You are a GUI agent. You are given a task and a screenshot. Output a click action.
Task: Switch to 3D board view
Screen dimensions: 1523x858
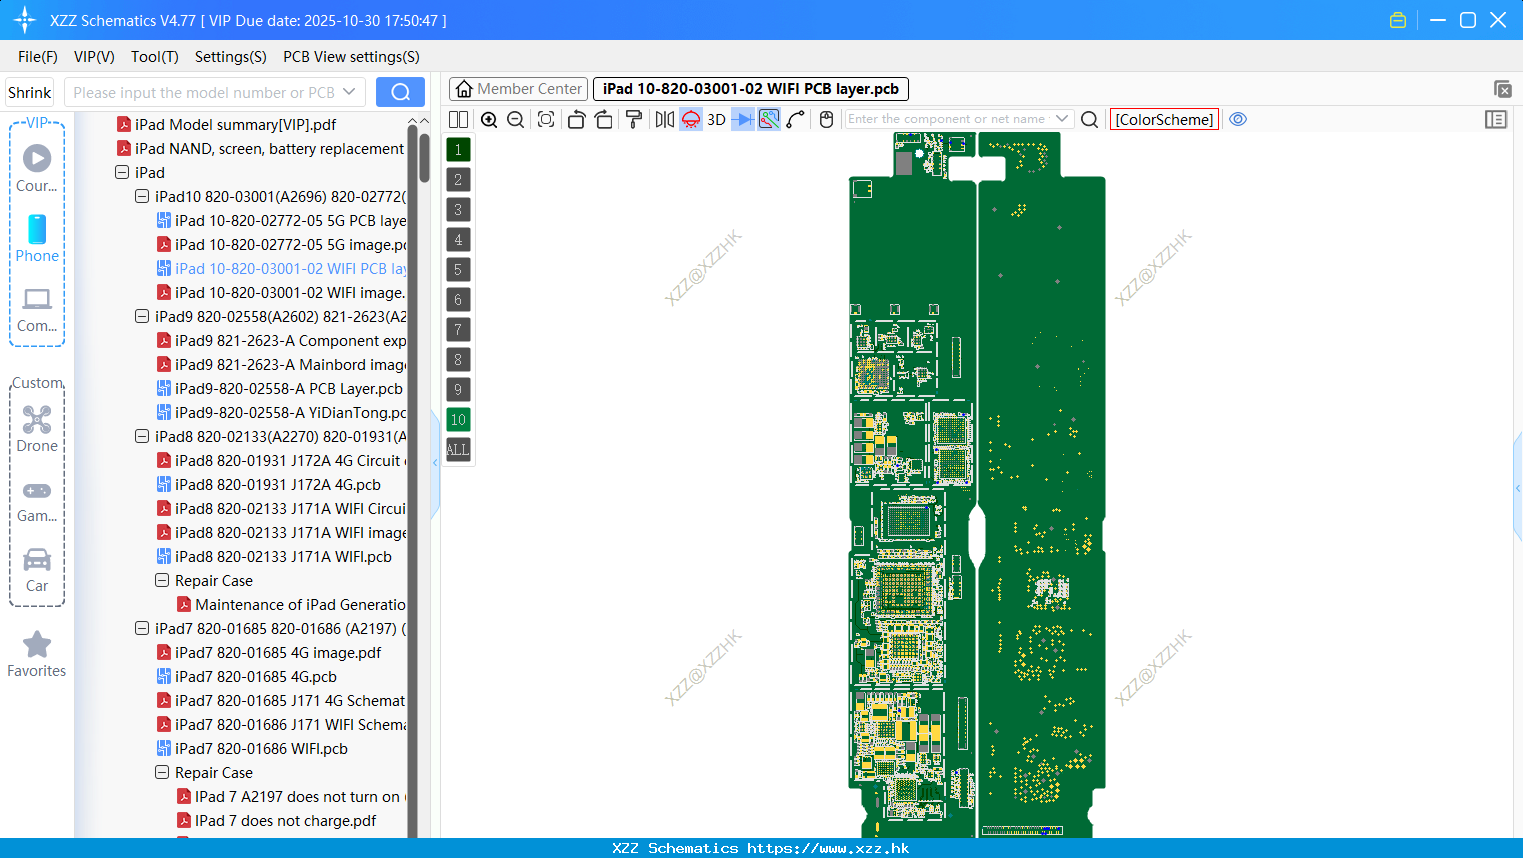716,119
